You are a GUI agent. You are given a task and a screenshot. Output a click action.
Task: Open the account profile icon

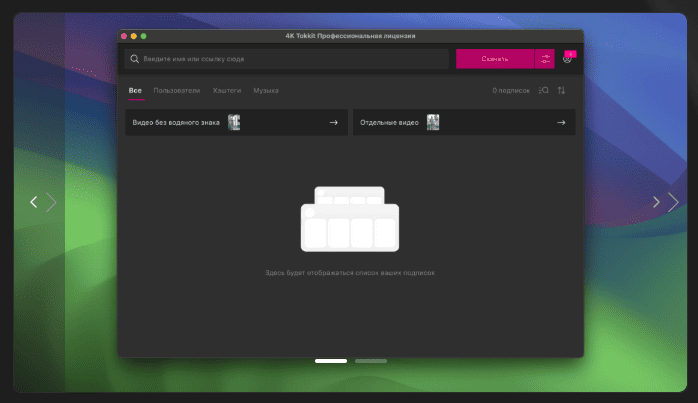coord(567,59)
